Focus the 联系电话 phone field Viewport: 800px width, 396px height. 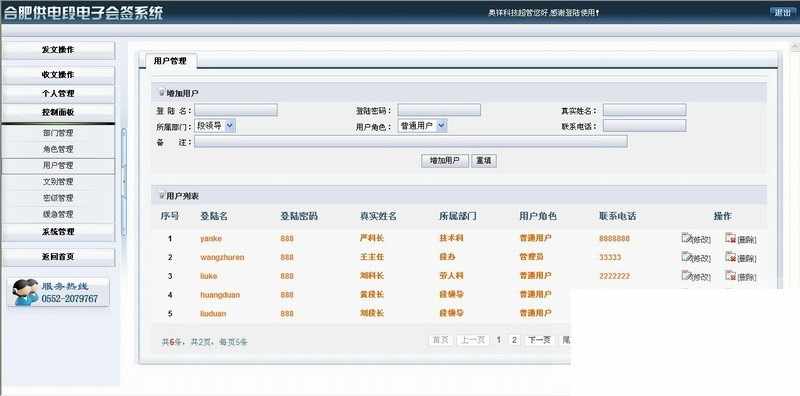click(644, 126)
